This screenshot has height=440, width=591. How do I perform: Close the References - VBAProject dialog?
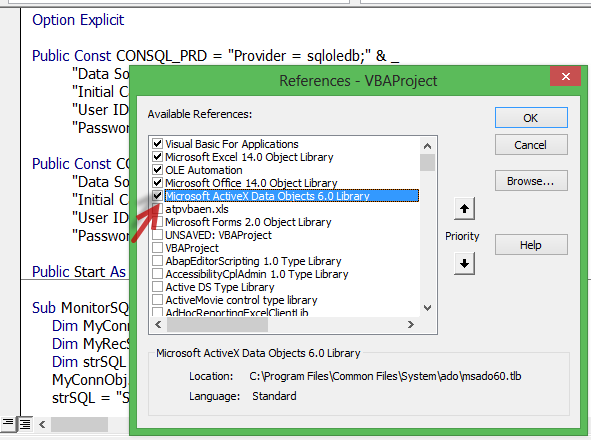click(565, 77)
